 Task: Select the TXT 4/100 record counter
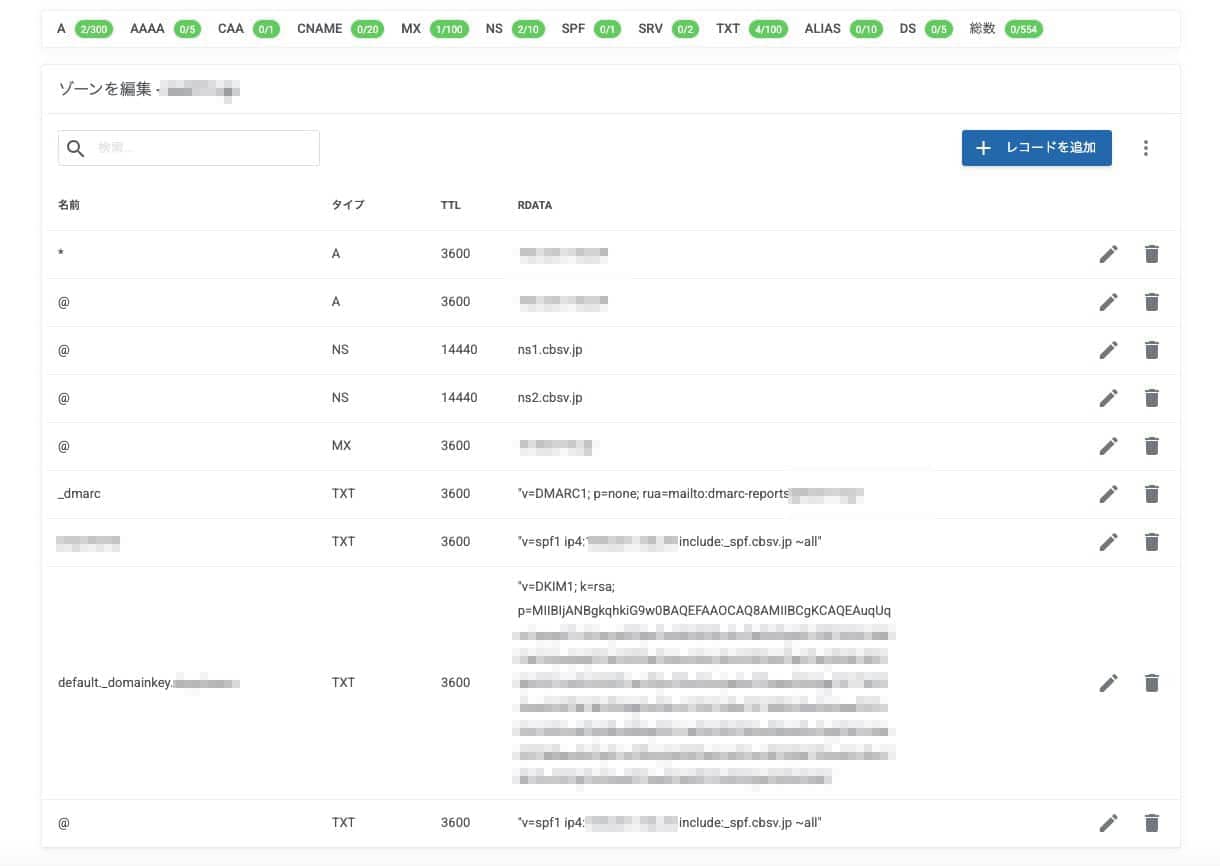752,29
